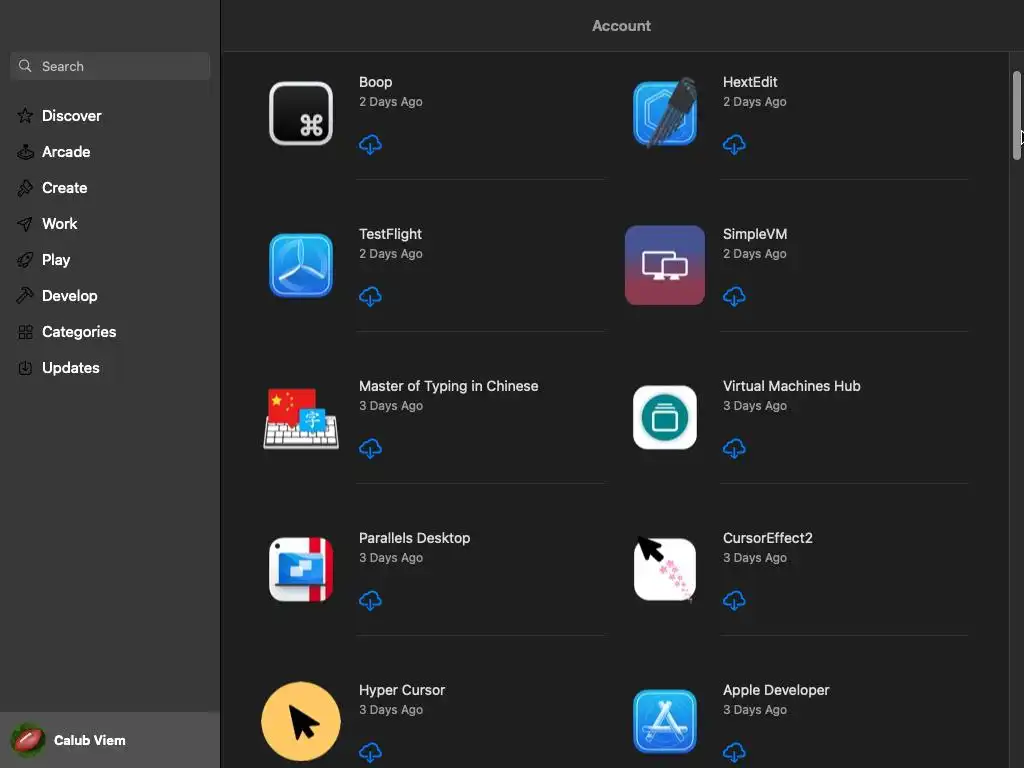Click the Discover star icon
The image size is (1024, 768).
(x=25, y=116)
